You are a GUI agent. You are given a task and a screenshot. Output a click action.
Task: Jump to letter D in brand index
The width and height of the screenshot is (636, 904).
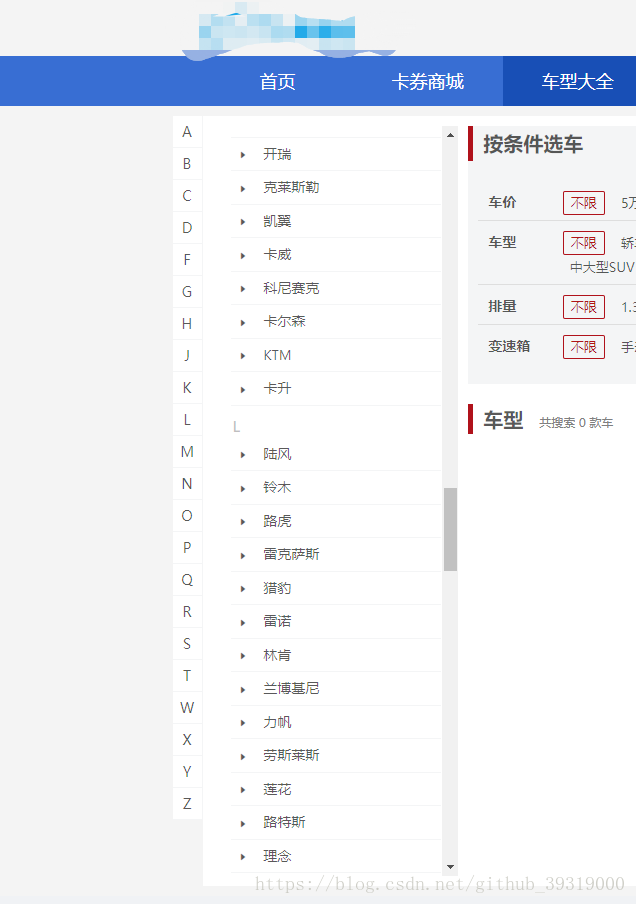(187, 228)
